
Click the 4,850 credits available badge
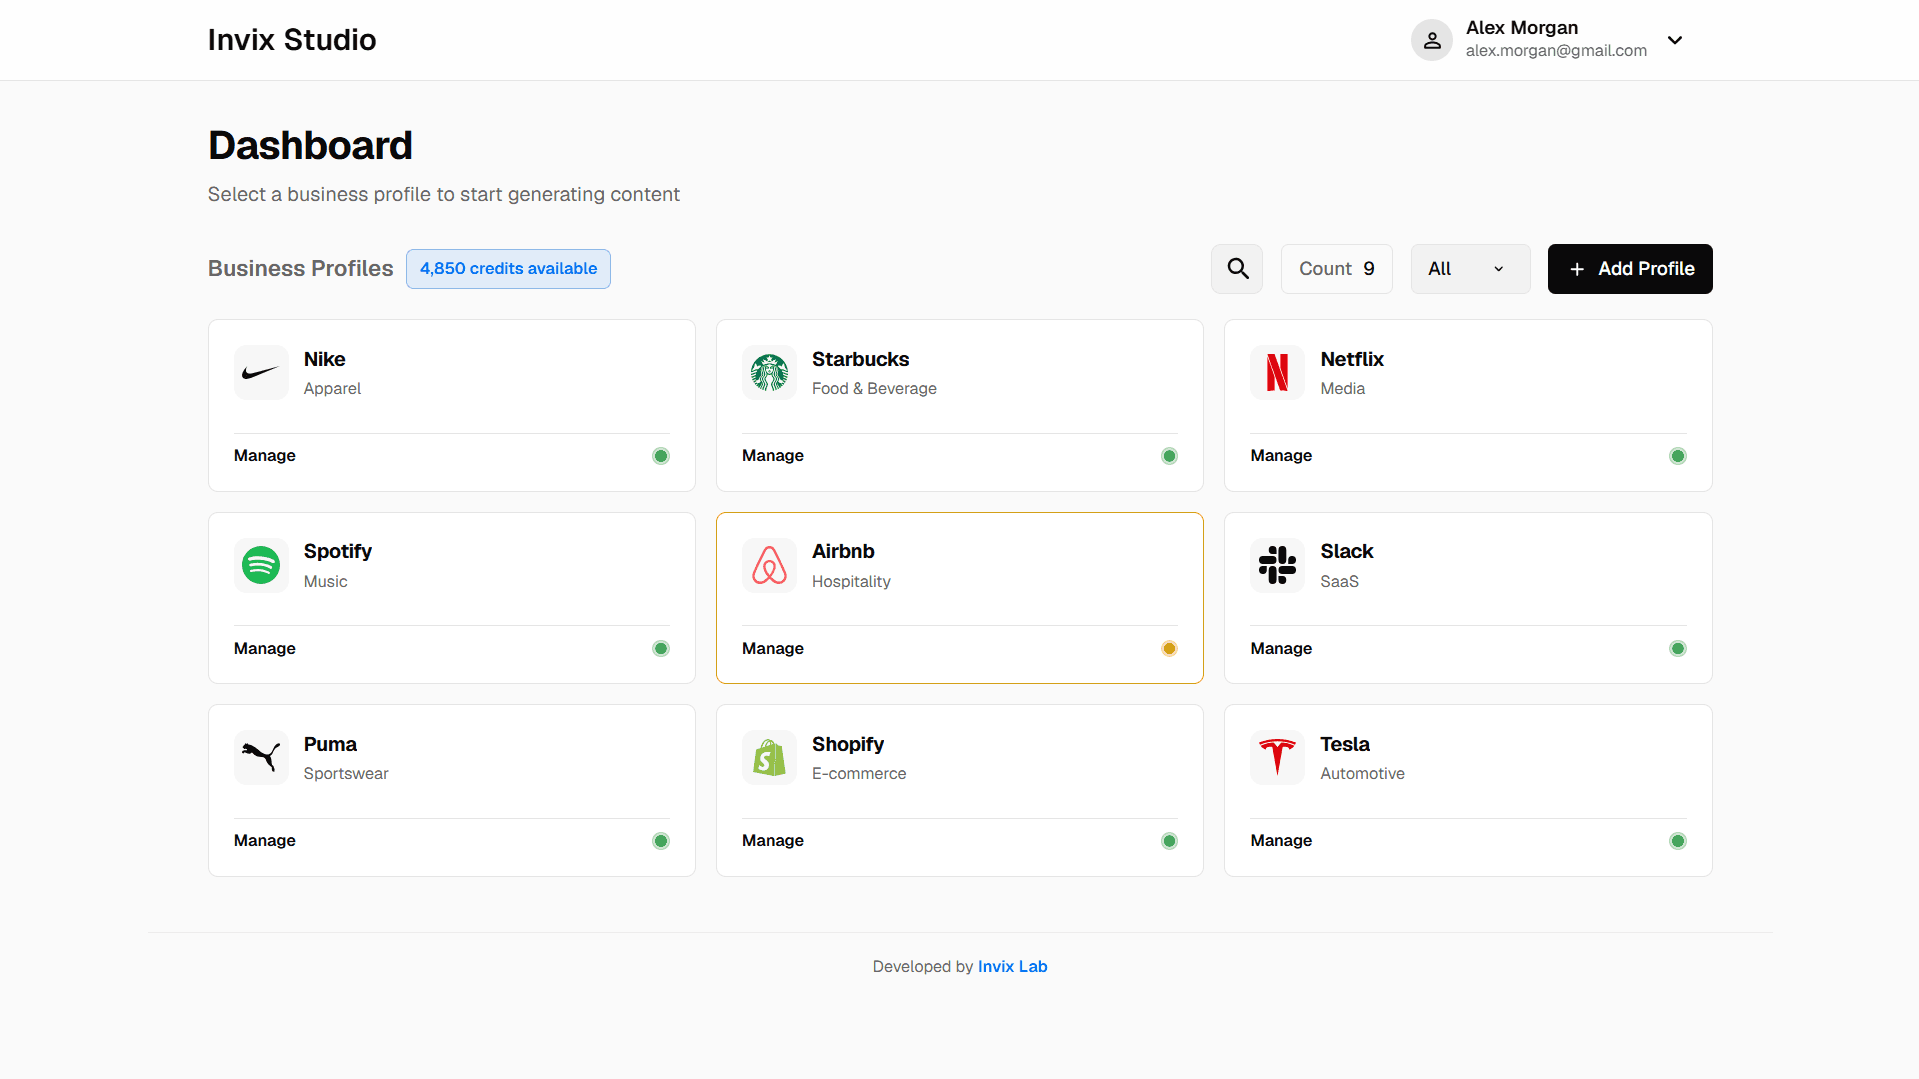point(508,269)
